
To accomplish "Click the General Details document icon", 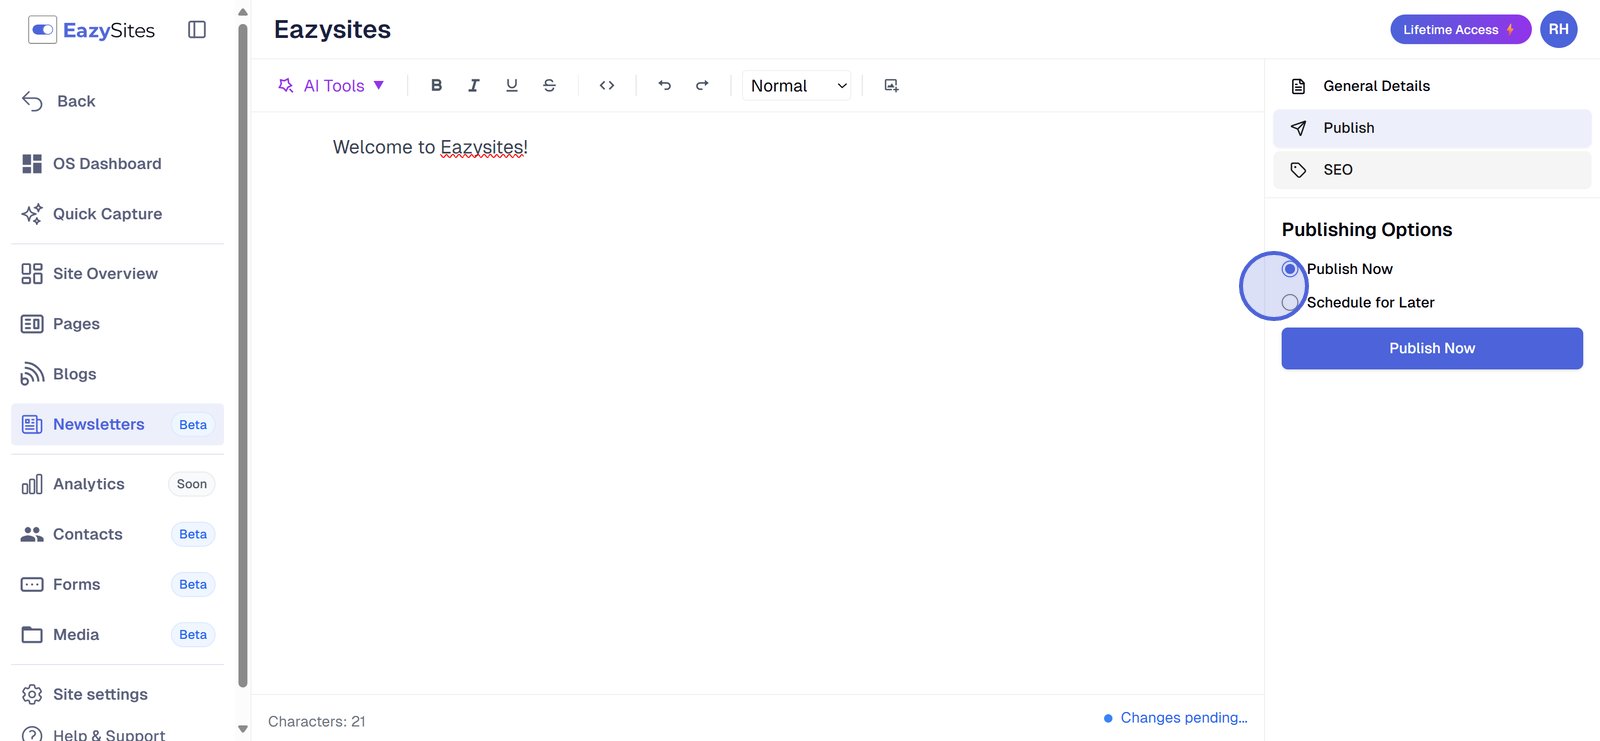I will pos(1298,86).
